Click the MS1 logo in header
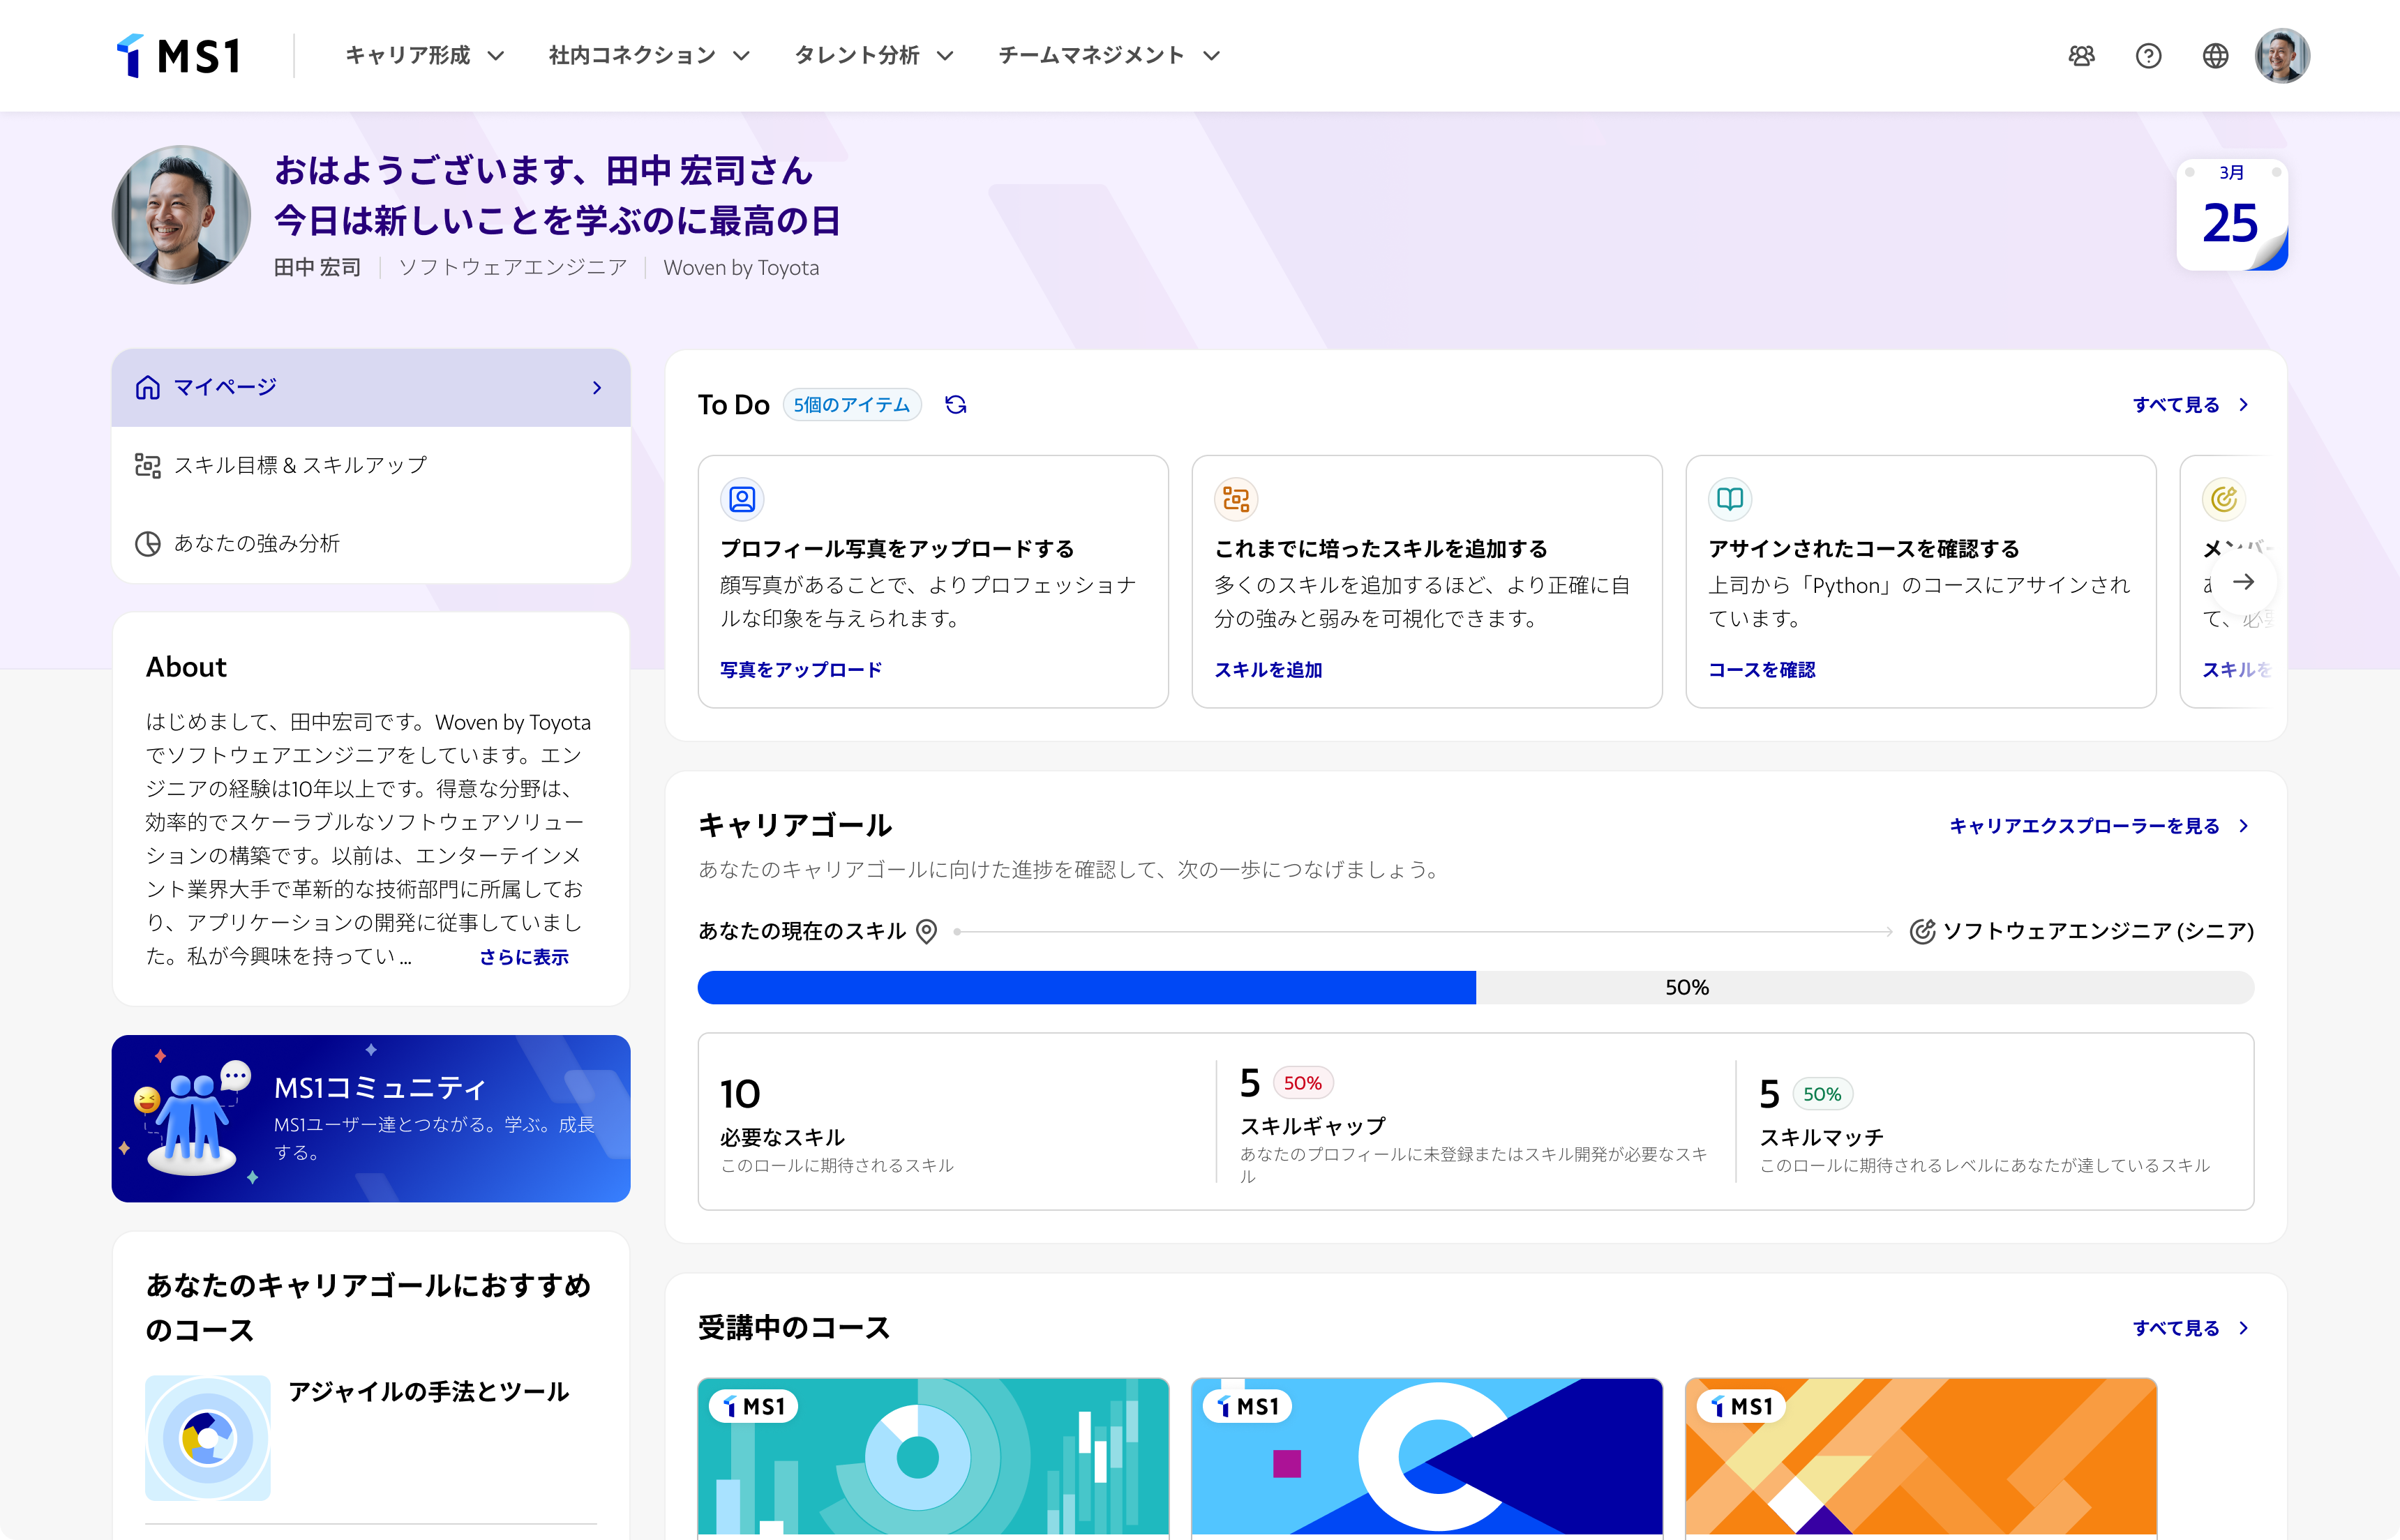 coord(178,56)
